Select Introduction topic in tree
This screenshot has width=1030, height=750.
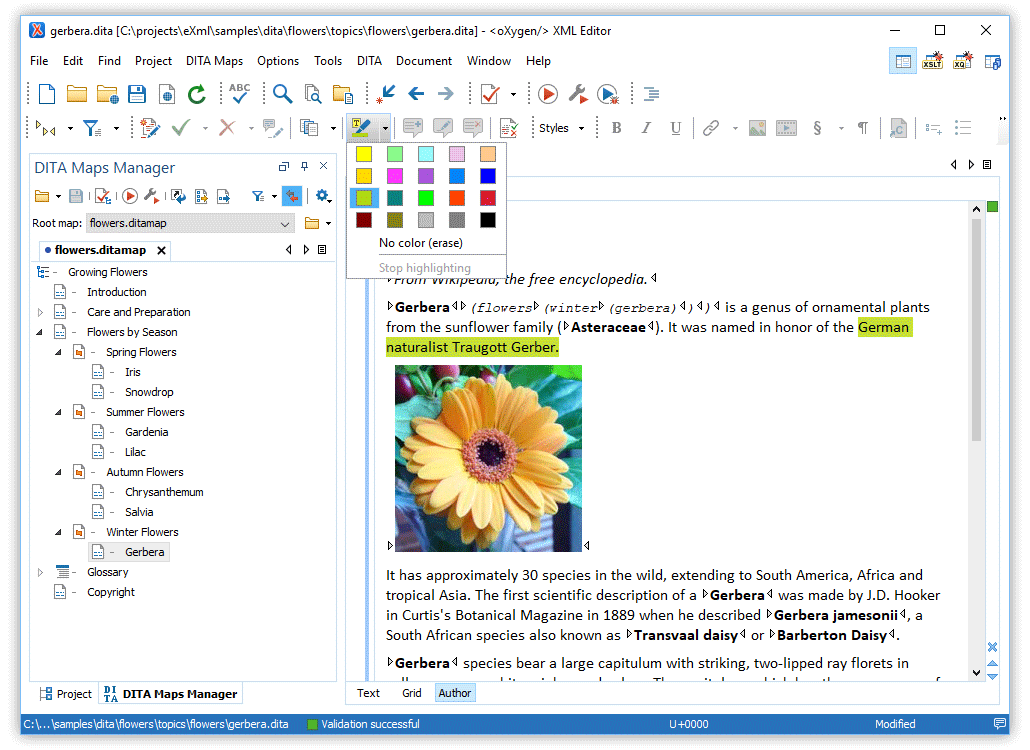click(116, 292)
